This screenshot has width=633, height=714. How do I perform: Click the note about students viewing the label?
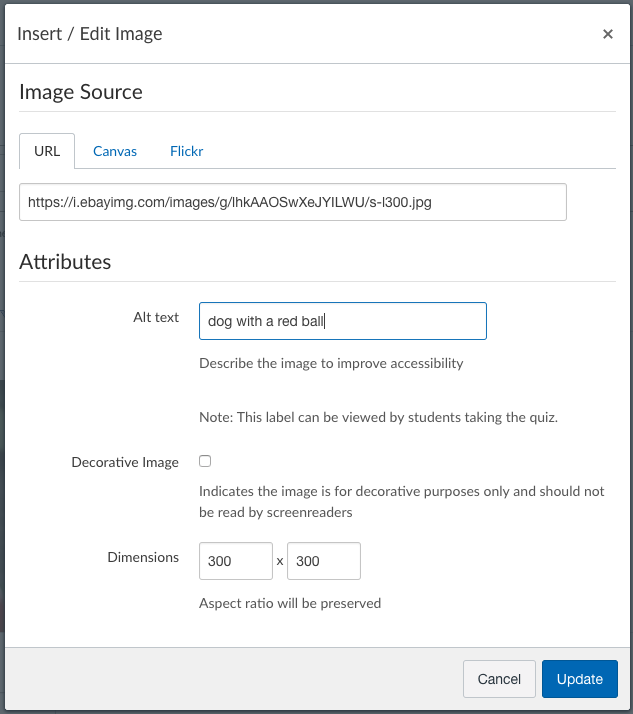coord(378,417)
